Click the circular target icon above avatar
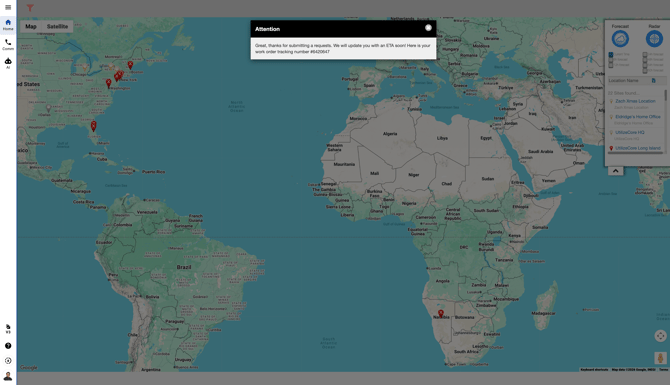The image size is (670, 385). click(8, 361)
